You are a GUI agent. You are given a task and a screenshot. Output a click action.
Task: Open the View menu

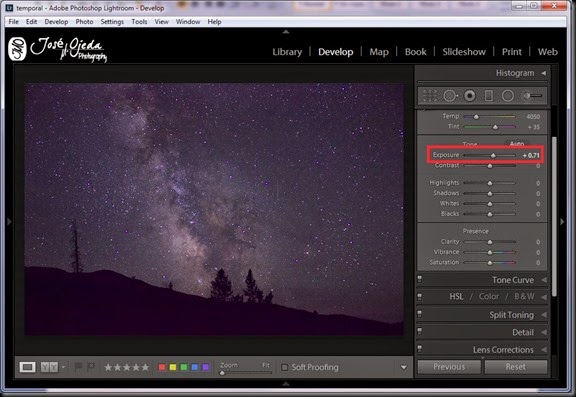161,22
